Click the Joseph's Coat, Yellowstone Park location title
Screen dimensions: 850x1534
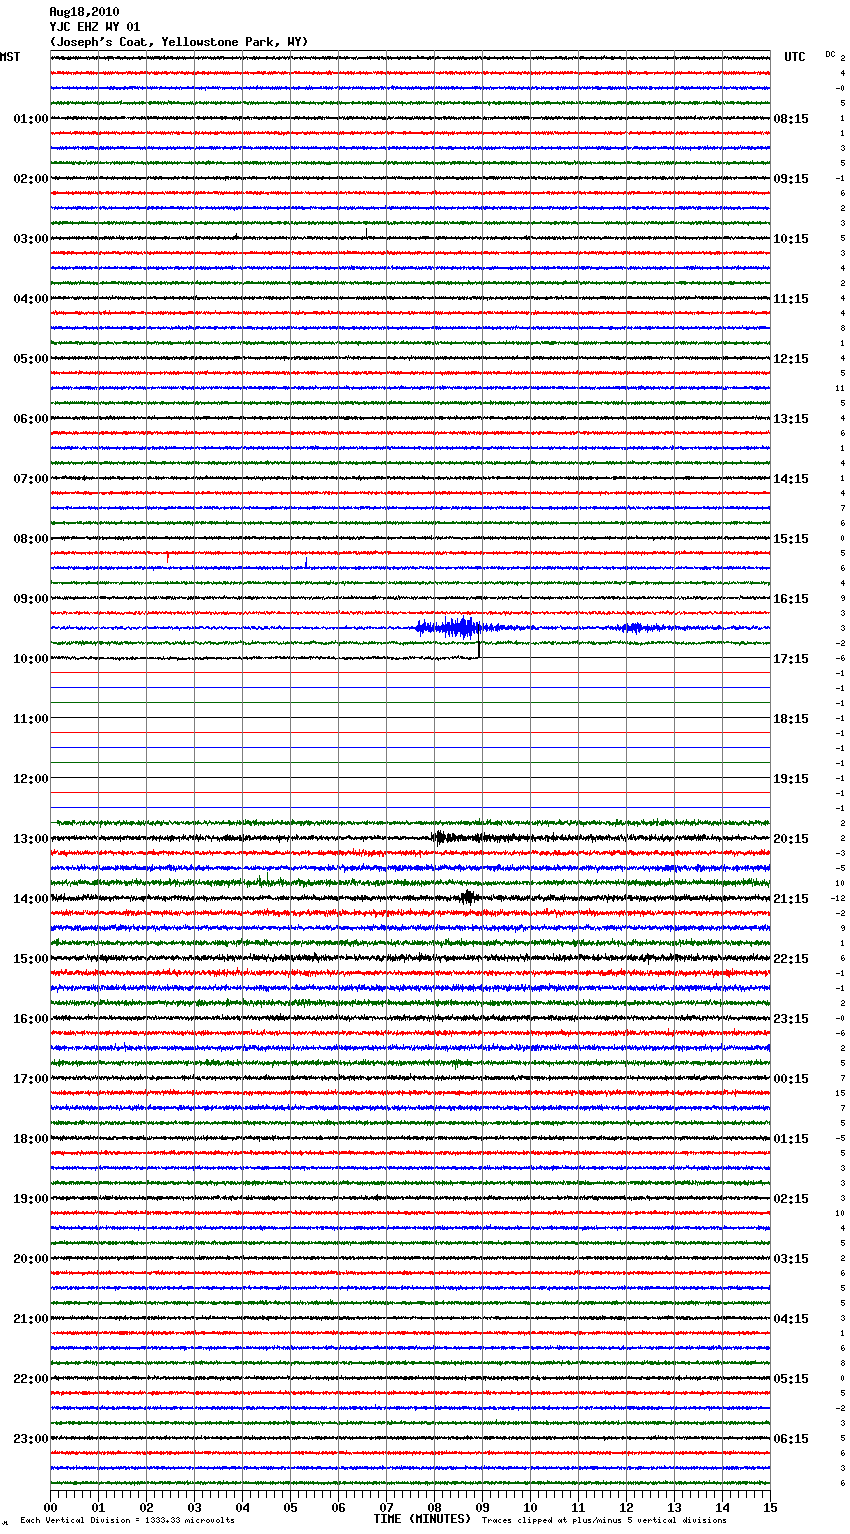pyautogui.click(x=179, y=42)
